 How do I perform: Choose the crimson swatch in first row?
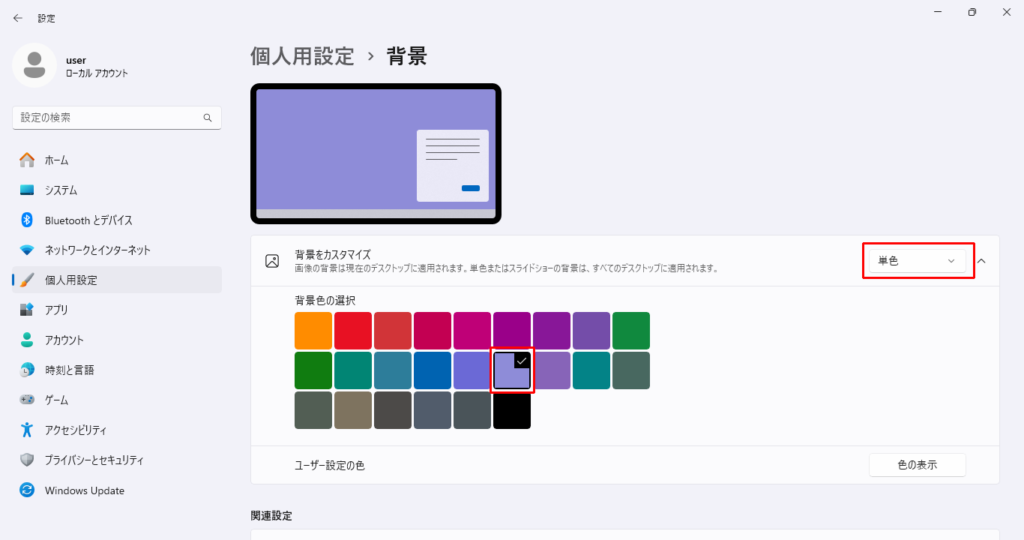pyautogui.click(x=432, y=330)
